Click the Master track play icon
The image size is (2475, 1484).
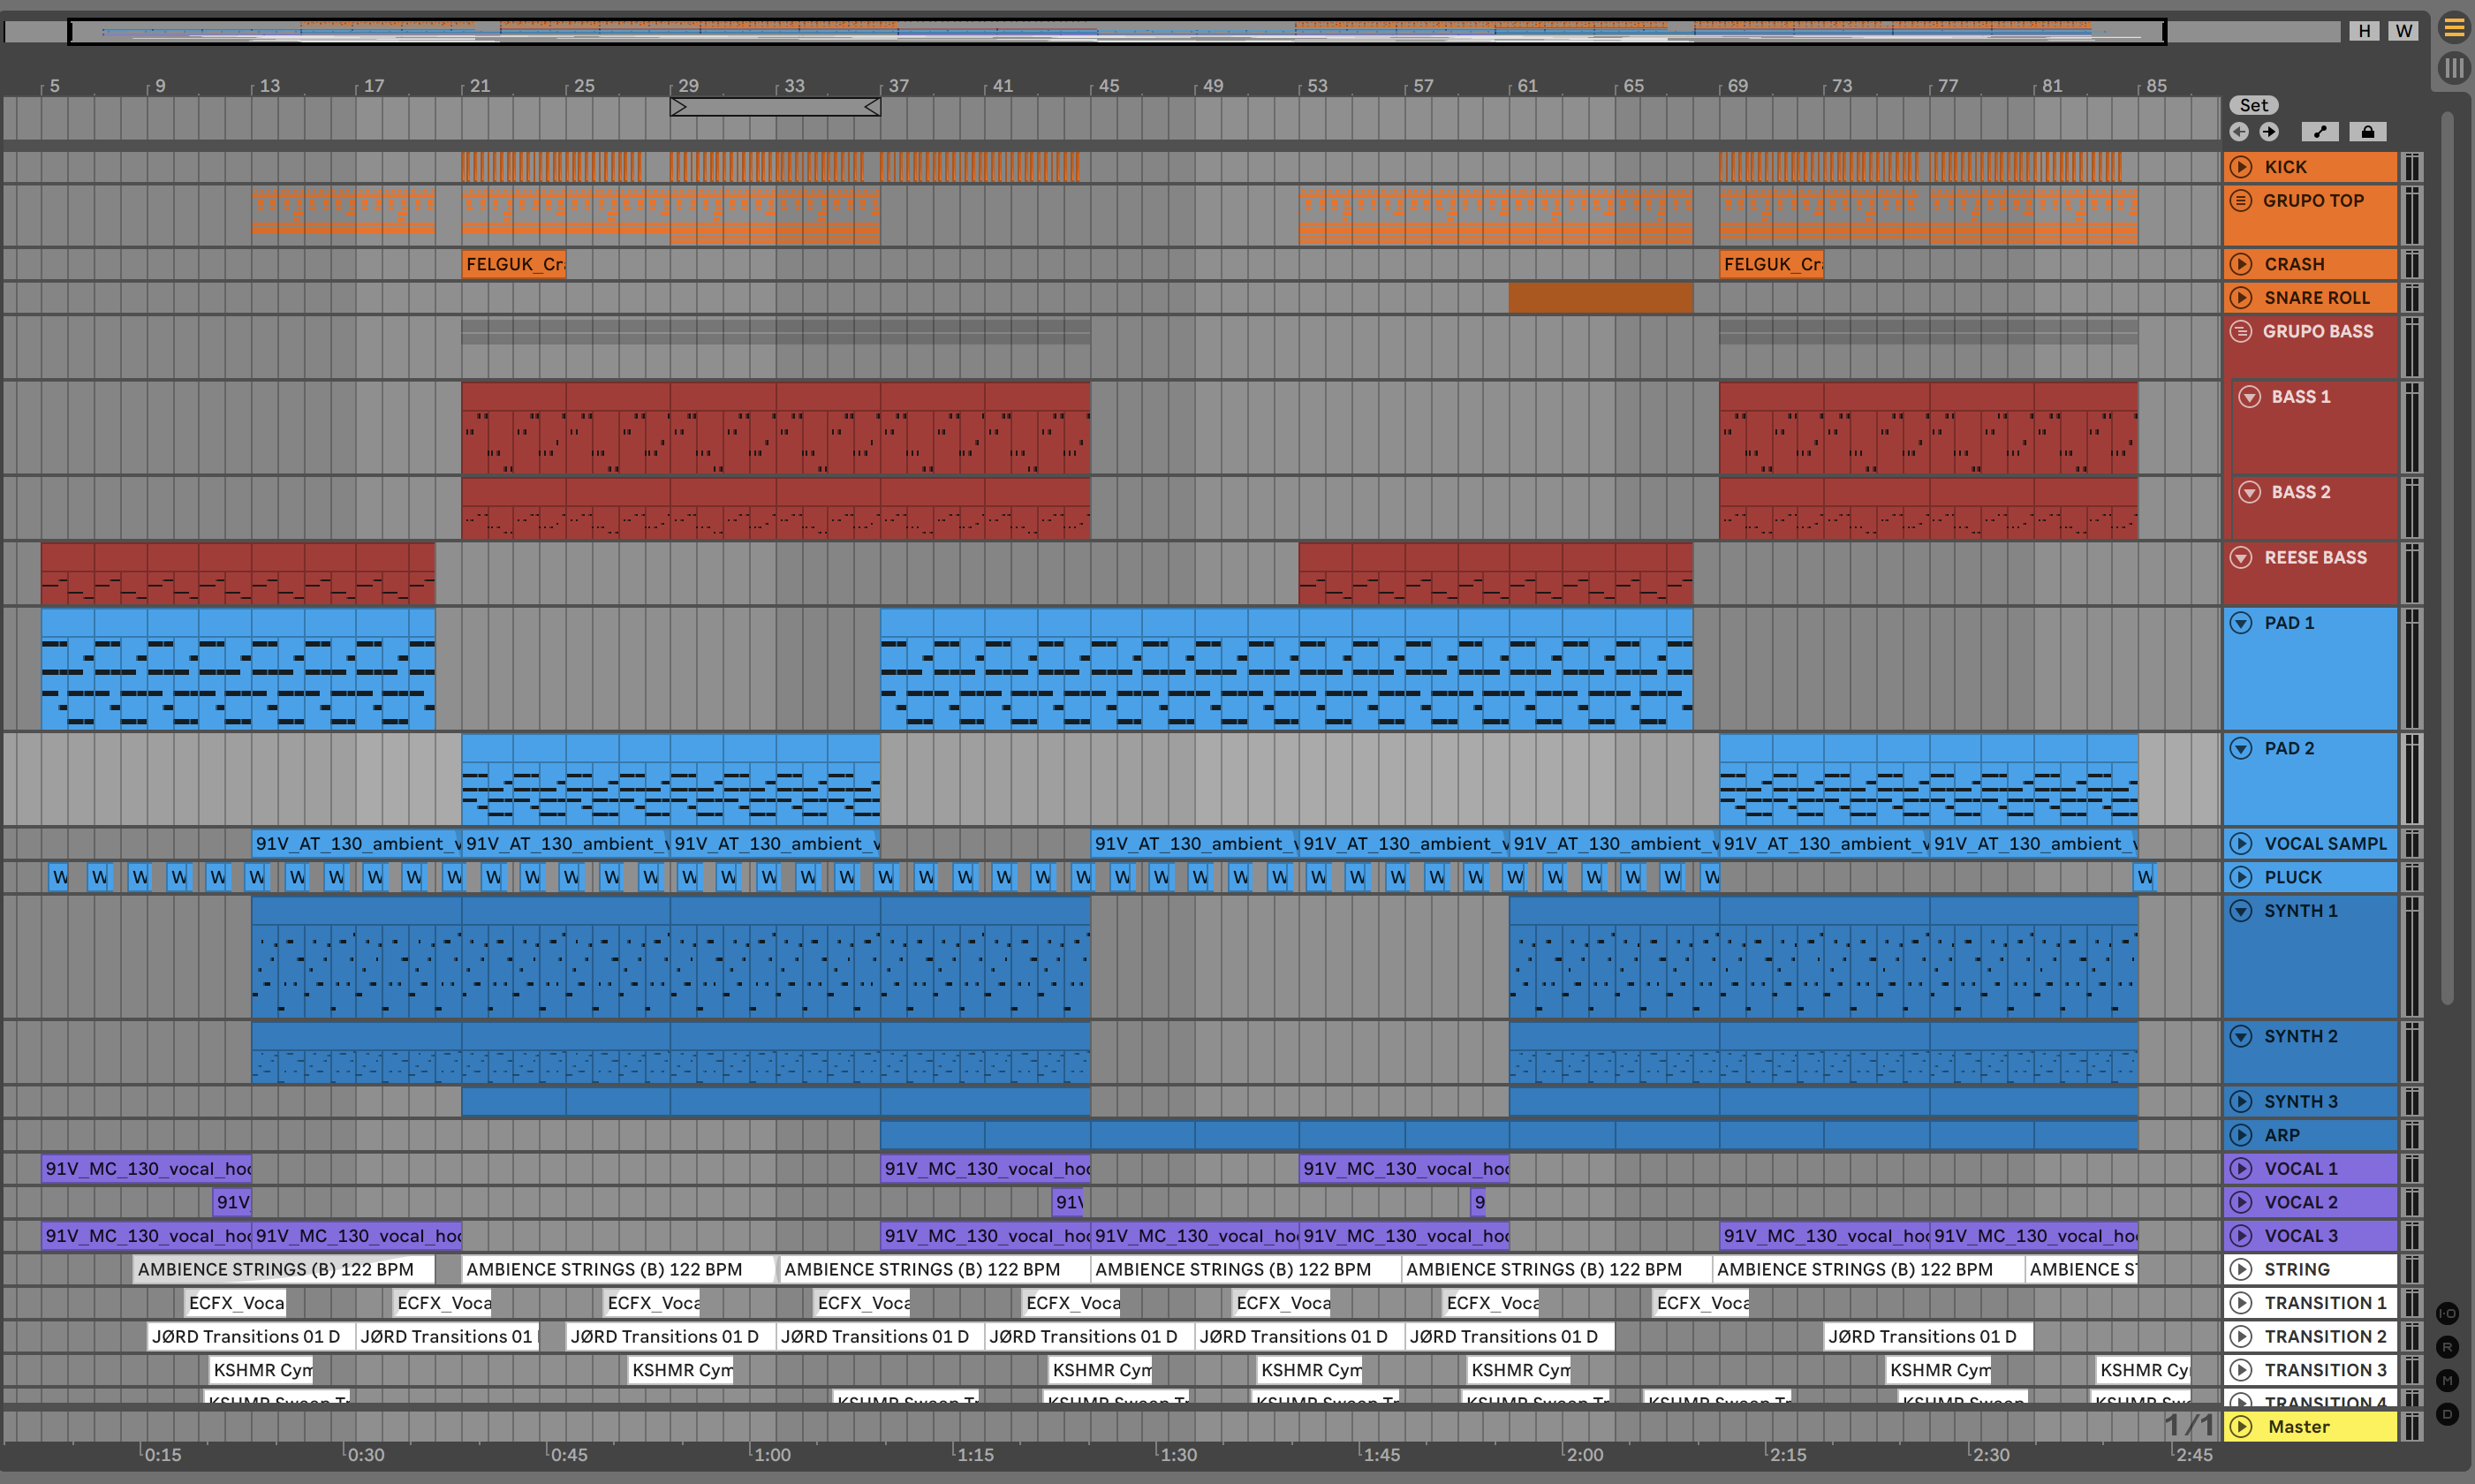tap(2241, 1427)
